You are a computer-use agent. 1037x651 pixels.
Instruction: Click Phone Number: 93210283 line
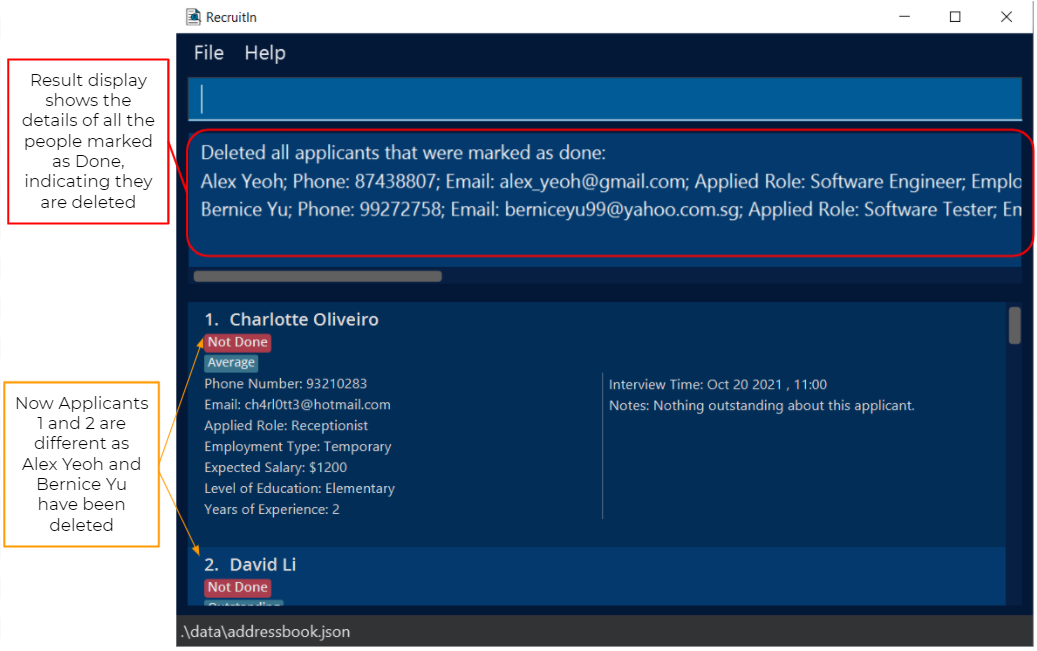tap(286, 384)
